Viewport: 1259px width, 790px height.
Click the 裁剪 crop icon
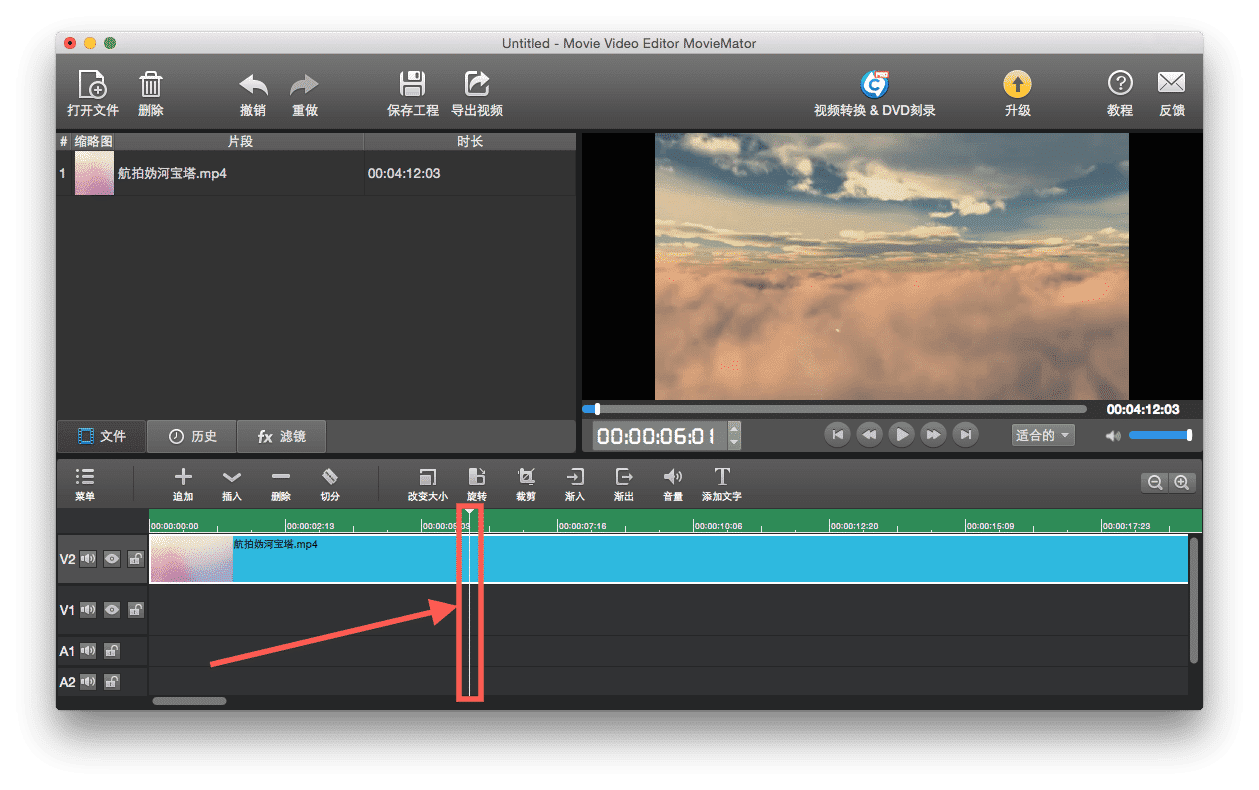coord(526,477)
